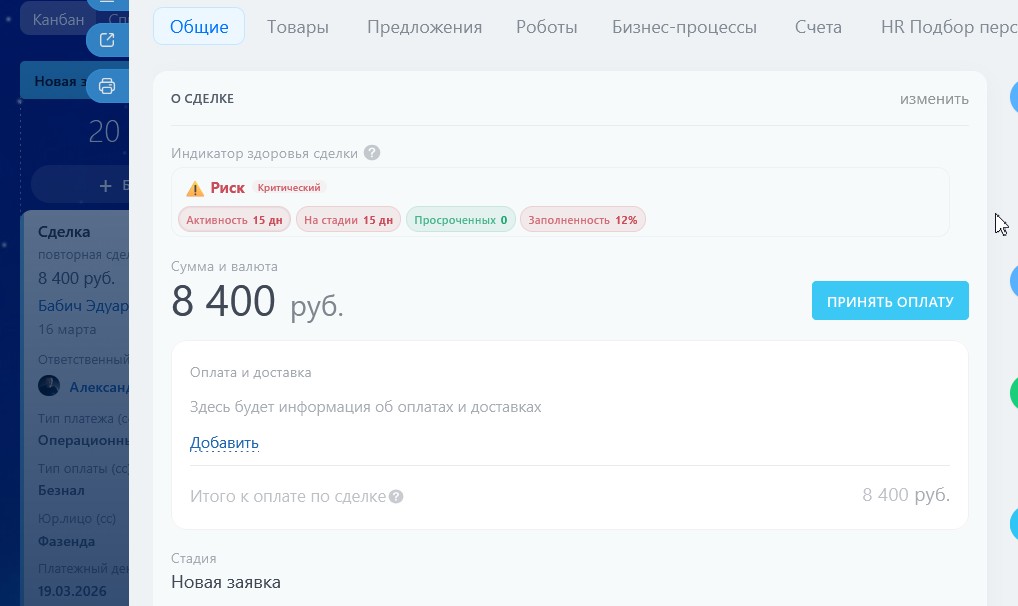Click the 8 400 deal amount value

pos(223,301)
